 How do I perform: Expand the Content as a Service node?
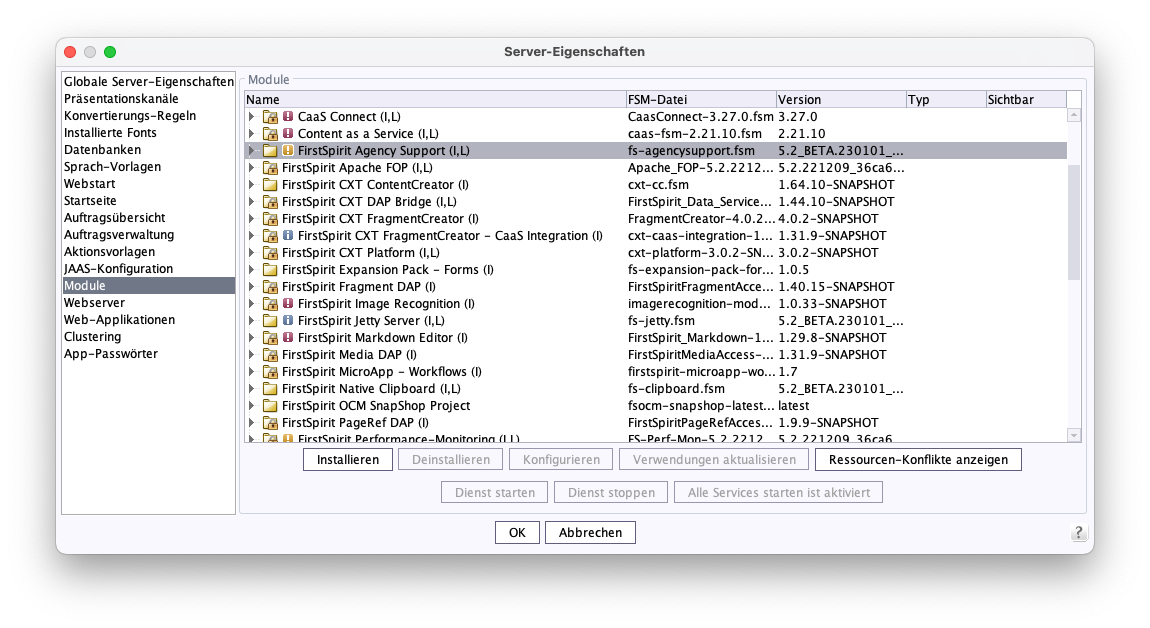(252, 133)
